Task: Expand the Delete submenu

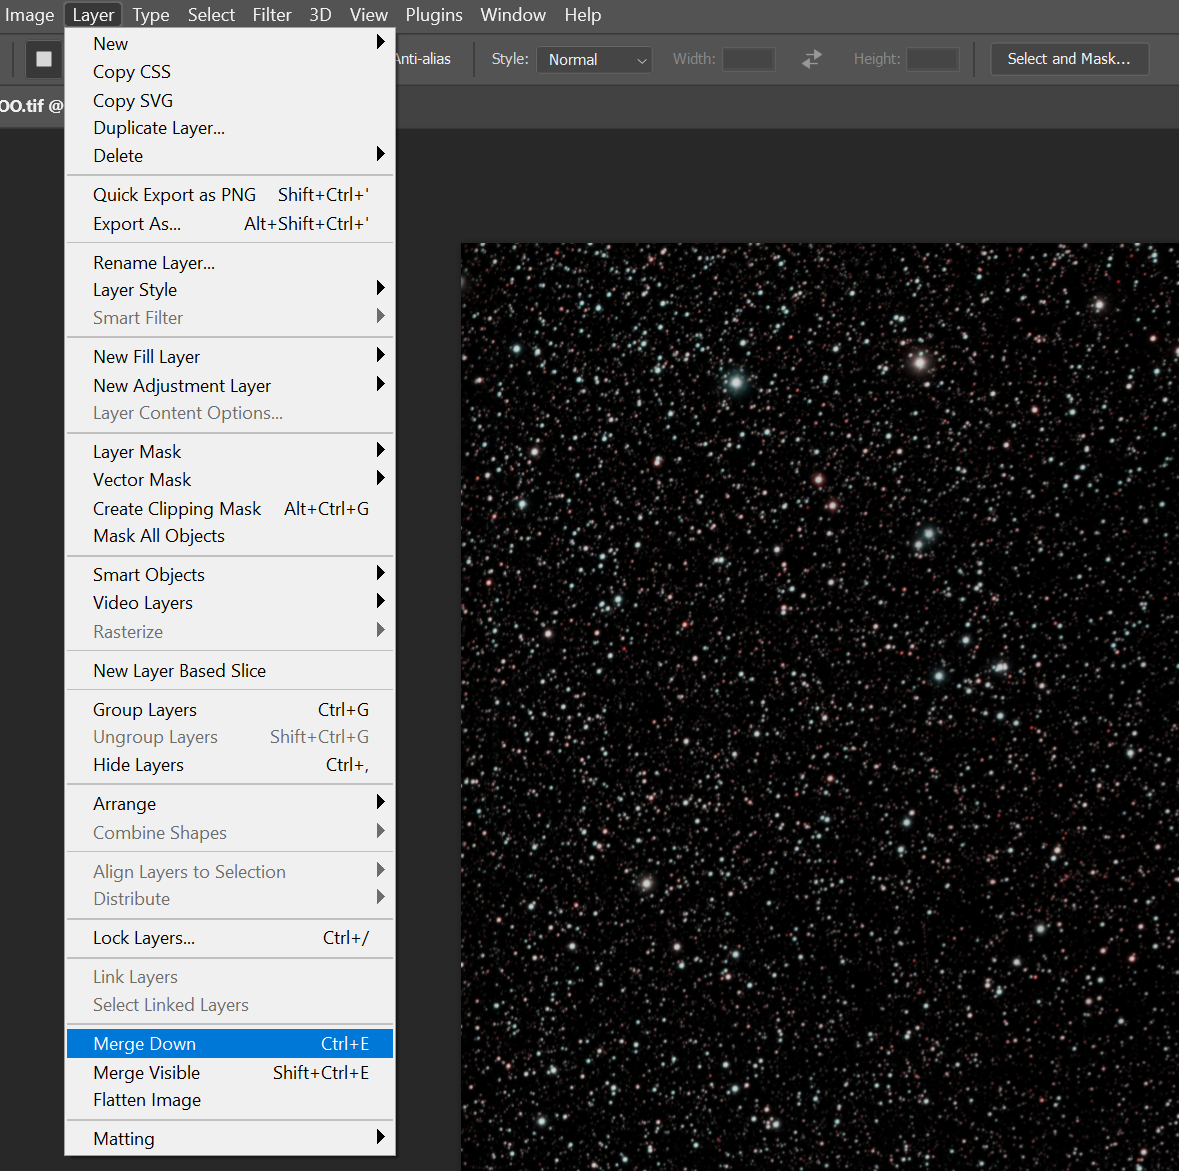Action: (230, 156)
